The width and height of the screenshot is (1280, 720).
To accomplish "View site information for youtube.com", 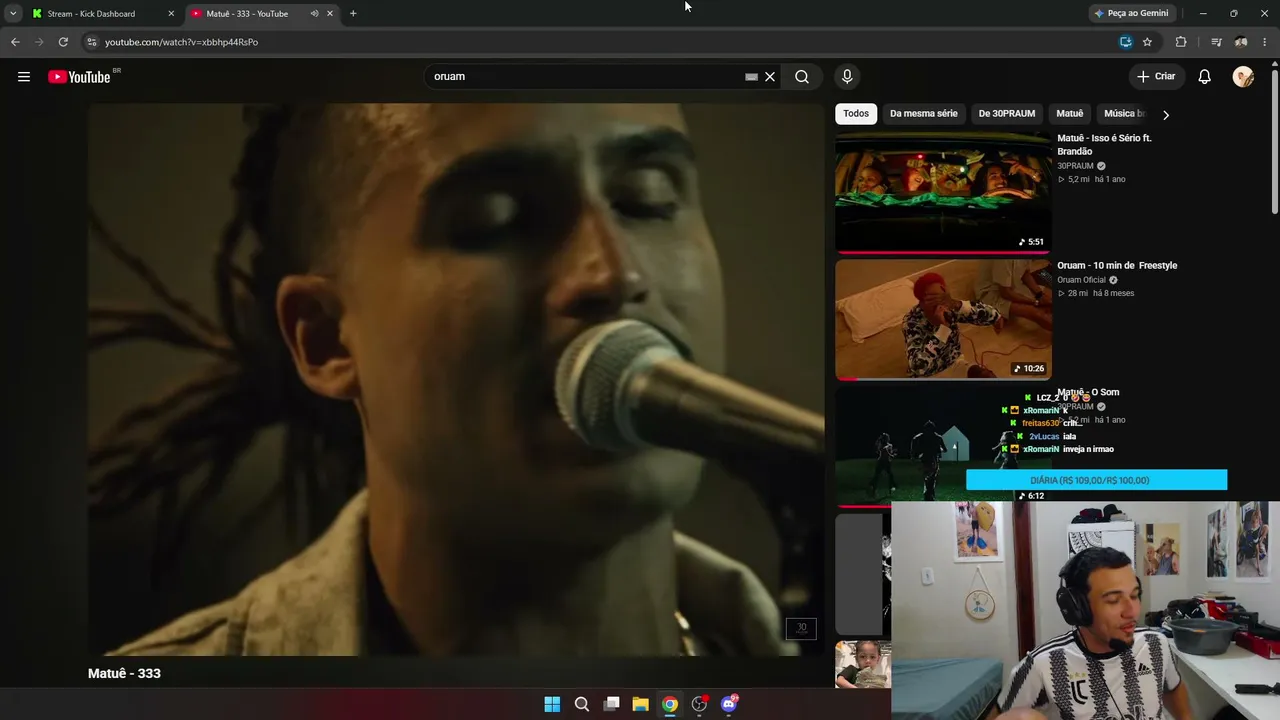I will pos(91,42).
